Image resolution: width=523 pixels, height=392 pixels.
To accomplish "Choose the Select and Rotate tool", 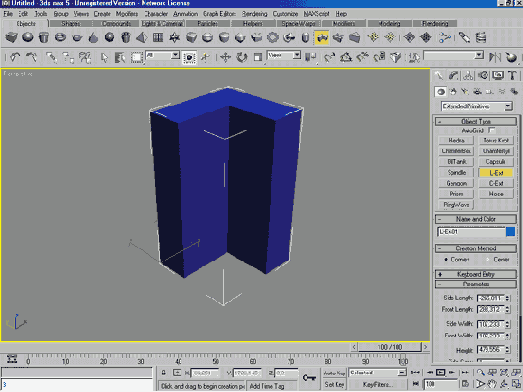I will [x=242, y=57].
